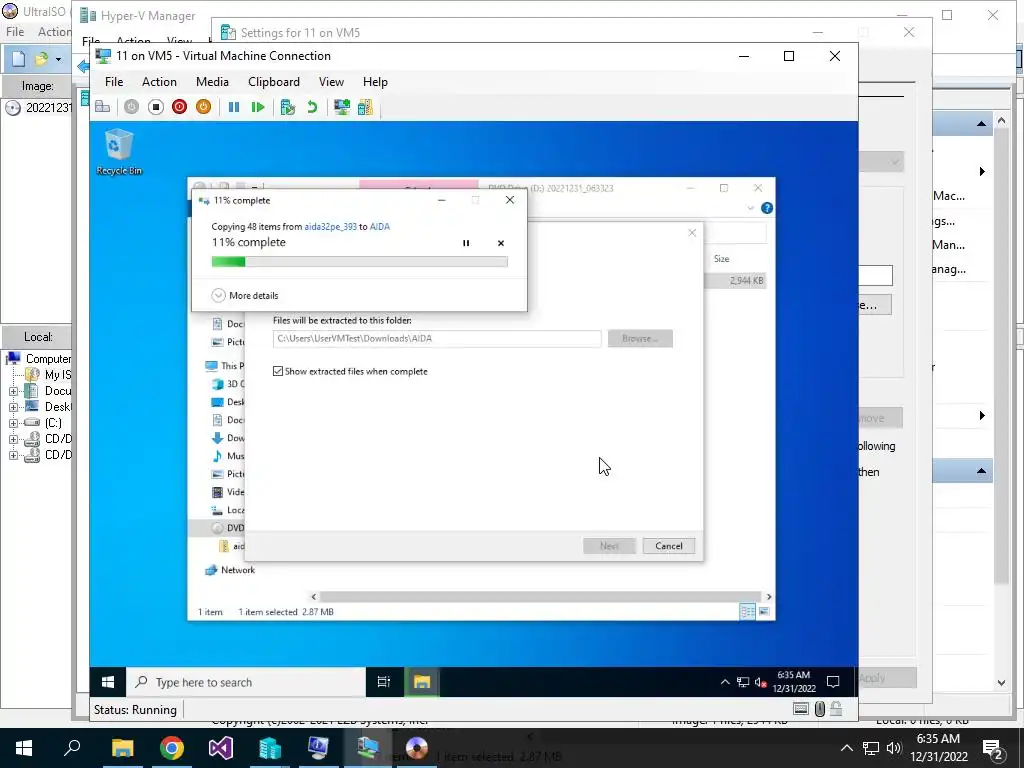Click the Enhanced Session toolbar icon
Viewport: 1024px width, 768px height.
pos(342,107)
